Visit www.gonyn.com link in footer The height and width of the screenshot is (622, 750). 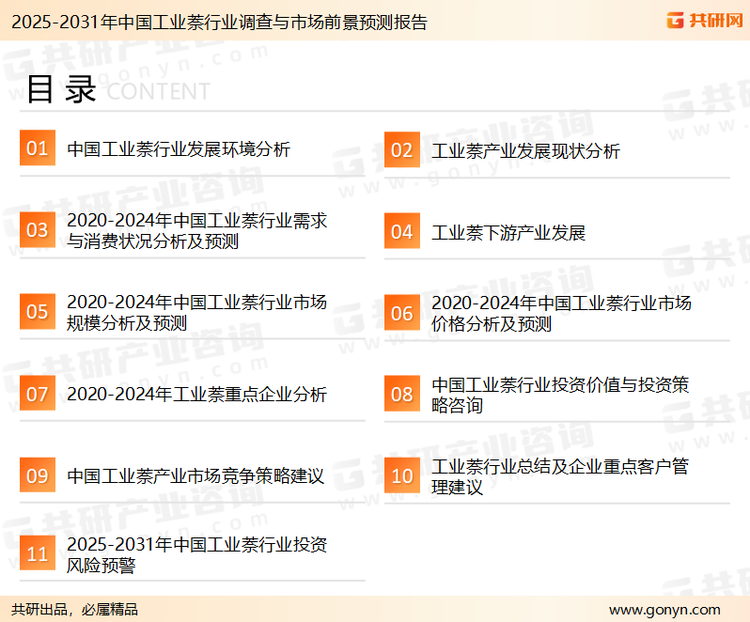point(664,609)
